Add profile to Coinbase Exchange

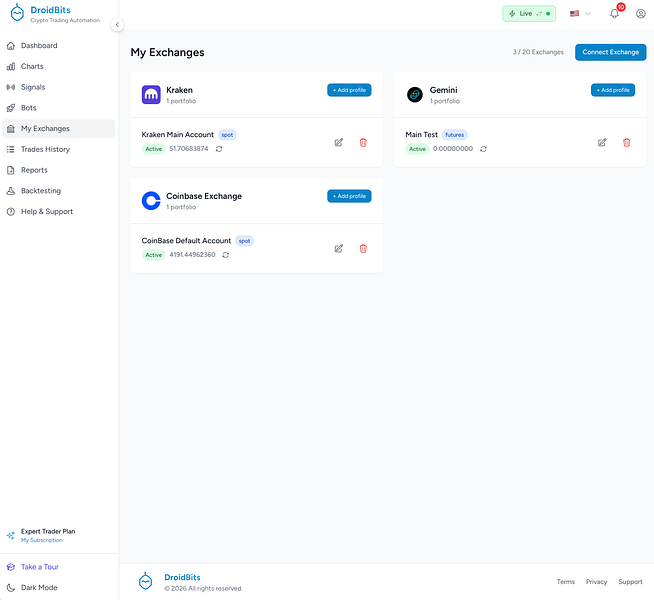[x=349, y=196]
